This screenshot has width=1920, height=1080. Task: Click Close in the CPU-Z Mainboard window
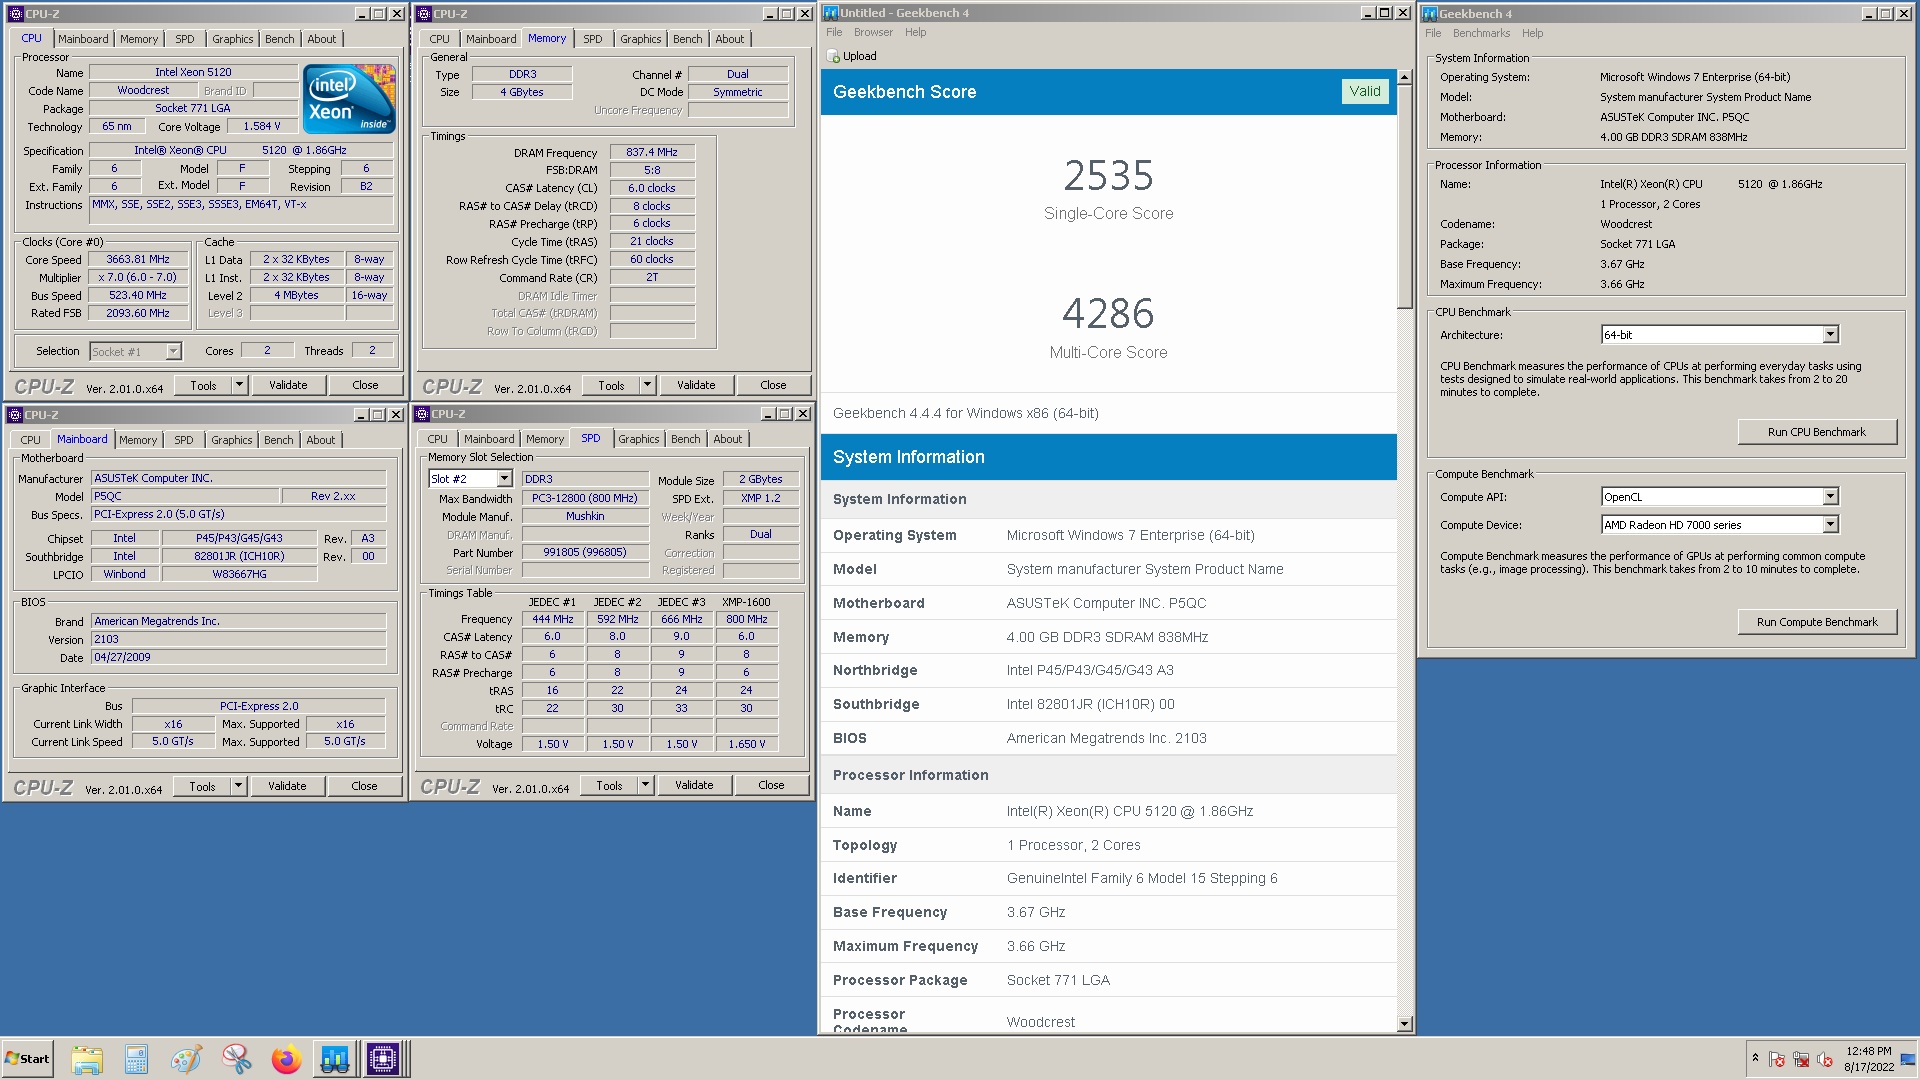(364, 786)
